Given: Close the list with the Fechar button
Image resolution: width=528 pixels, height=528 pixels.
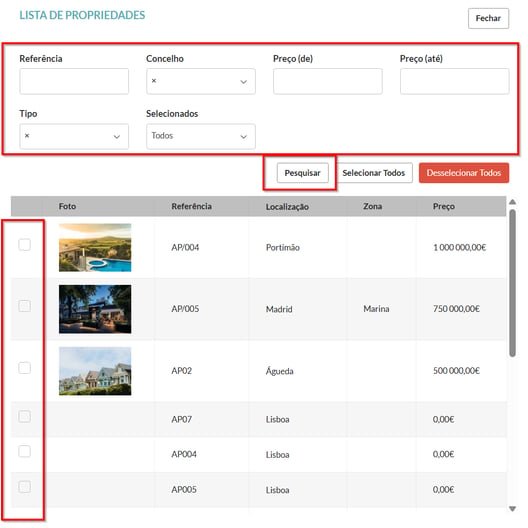Looking at the screenshot, I should 488,18.
